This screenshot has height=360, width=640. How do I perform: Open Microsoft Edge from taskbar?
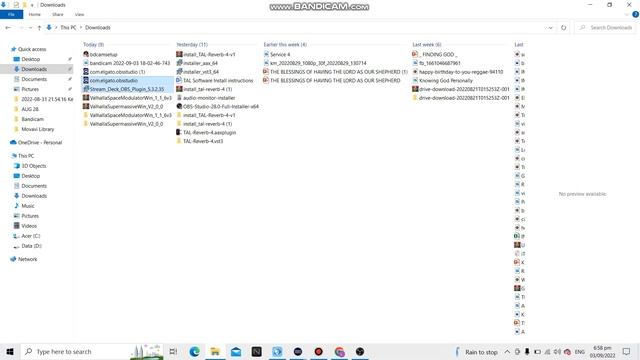click(194, 352)
